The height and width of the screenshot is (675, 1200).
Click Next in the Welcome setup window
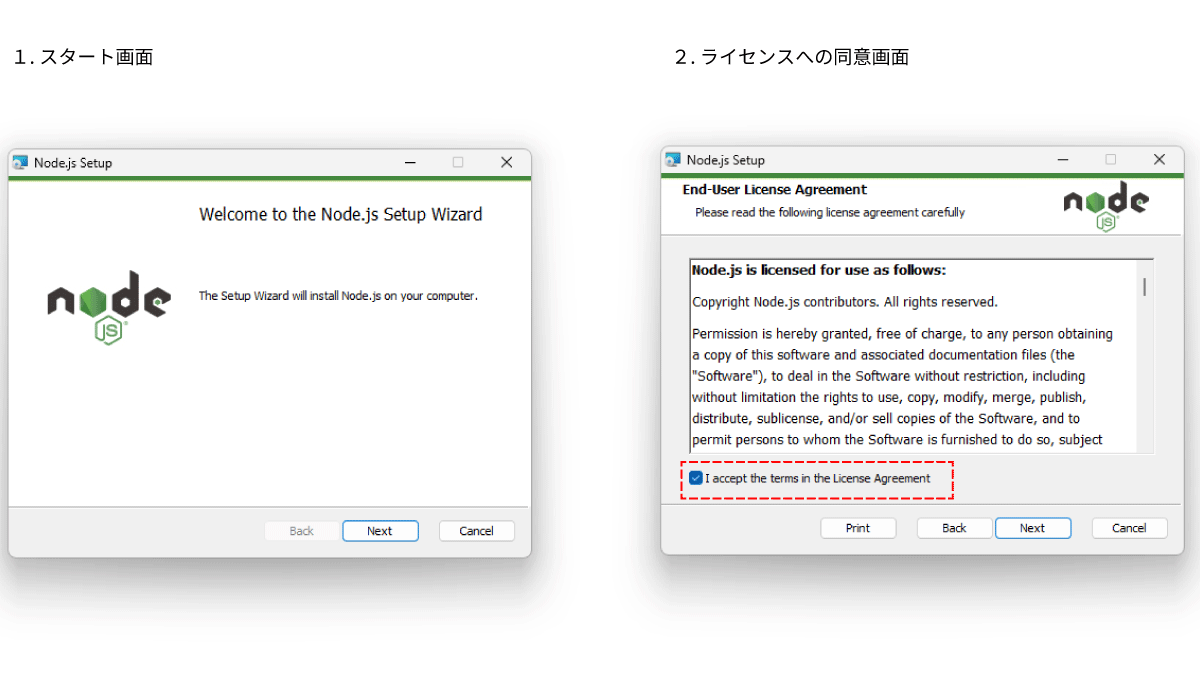coord(380,531)
